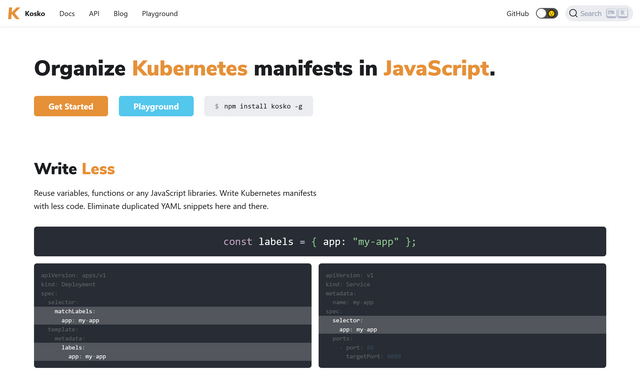Click the search magnifying glass icon

(x=573, y=13)
